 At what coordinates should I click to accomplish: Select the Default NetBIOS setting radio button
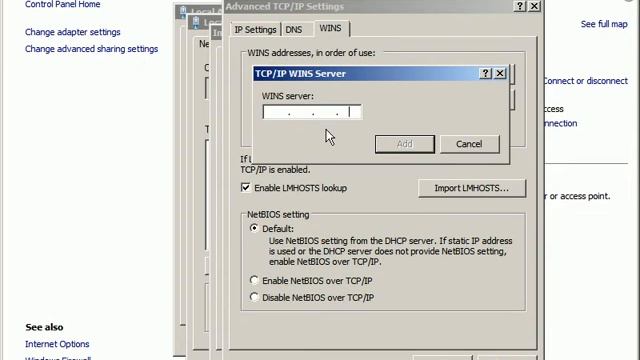tap(254, 228)
